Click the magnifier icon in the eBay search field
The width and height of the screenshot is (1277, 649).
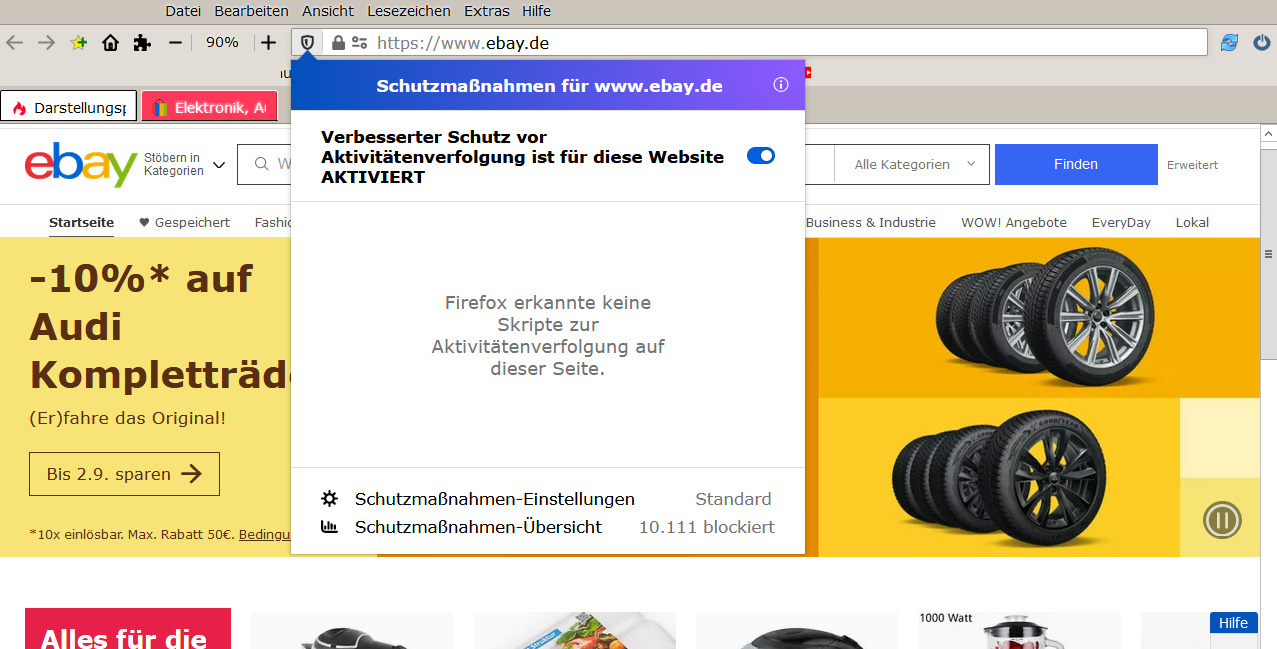[261, 164]
